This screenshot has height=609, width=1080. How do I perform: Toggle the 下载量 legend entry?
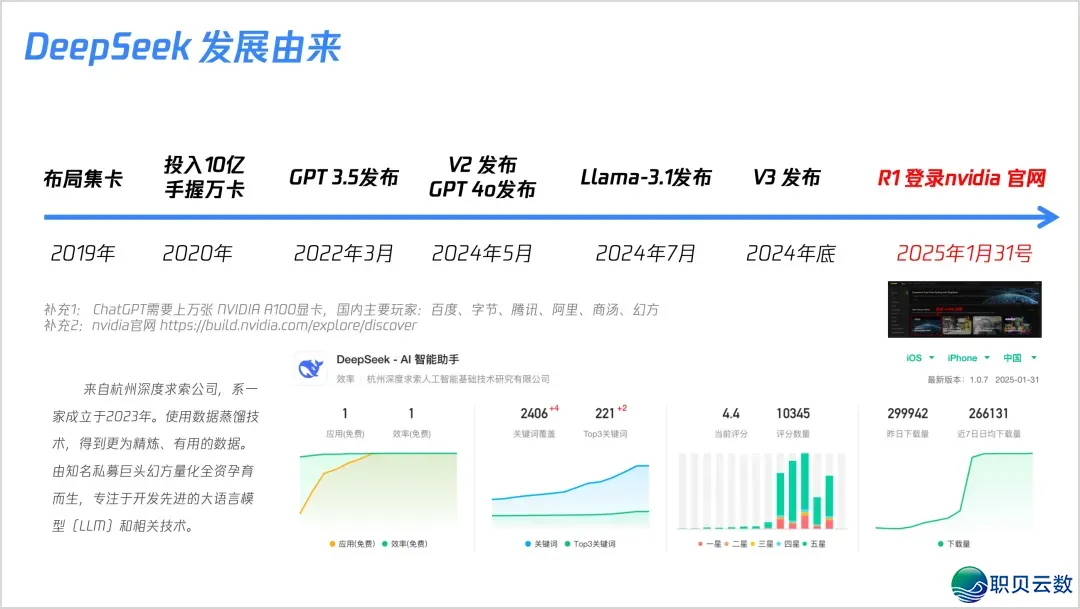tap(954, 544)
